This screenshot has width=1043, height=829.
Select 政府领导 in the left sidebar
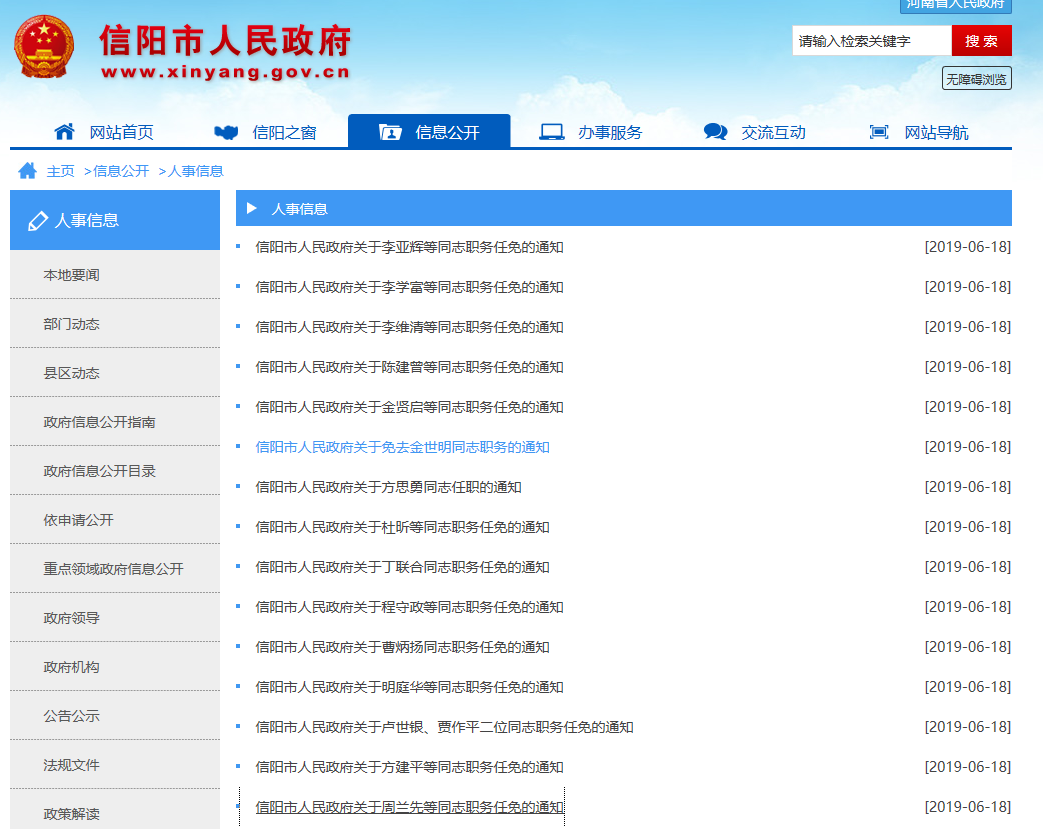pos(72,618)
